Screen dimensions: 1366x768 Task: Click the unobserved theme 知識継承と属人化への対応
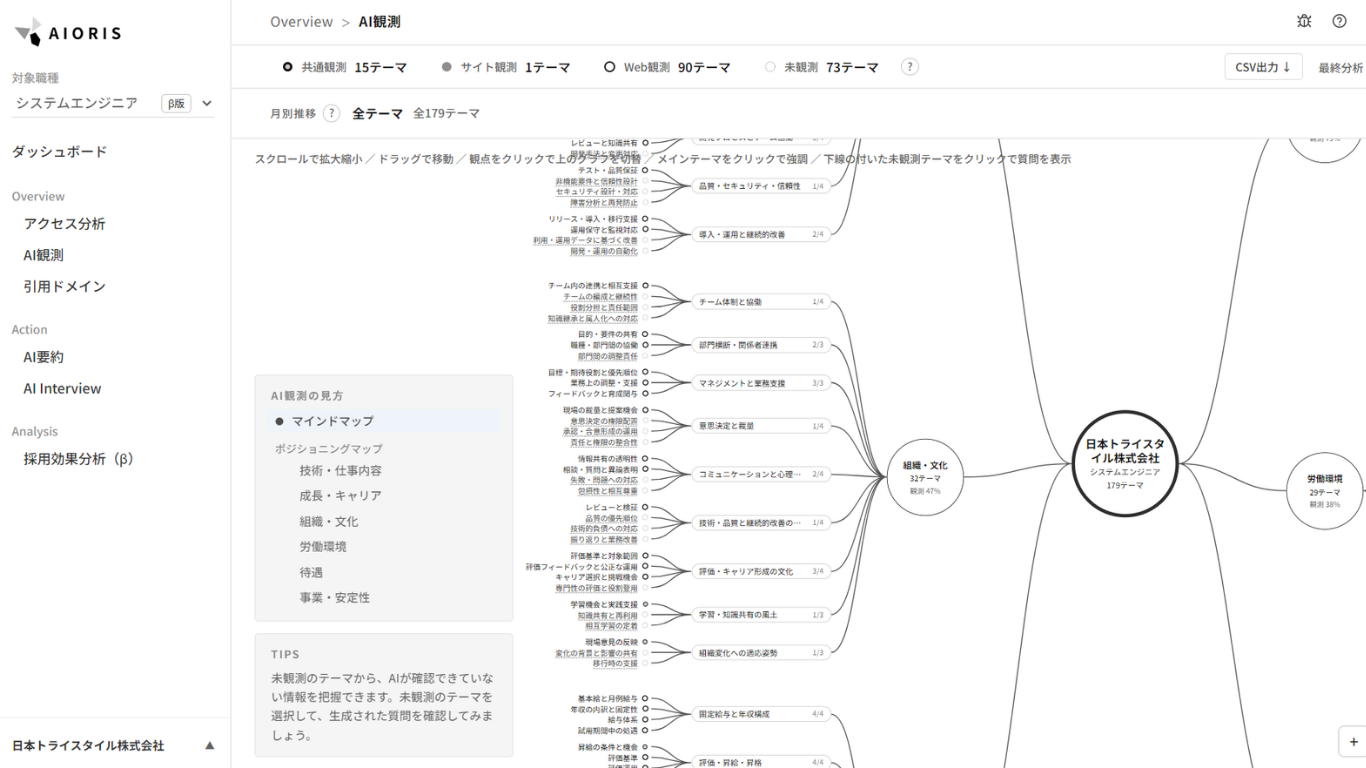(x=592, y=319)
